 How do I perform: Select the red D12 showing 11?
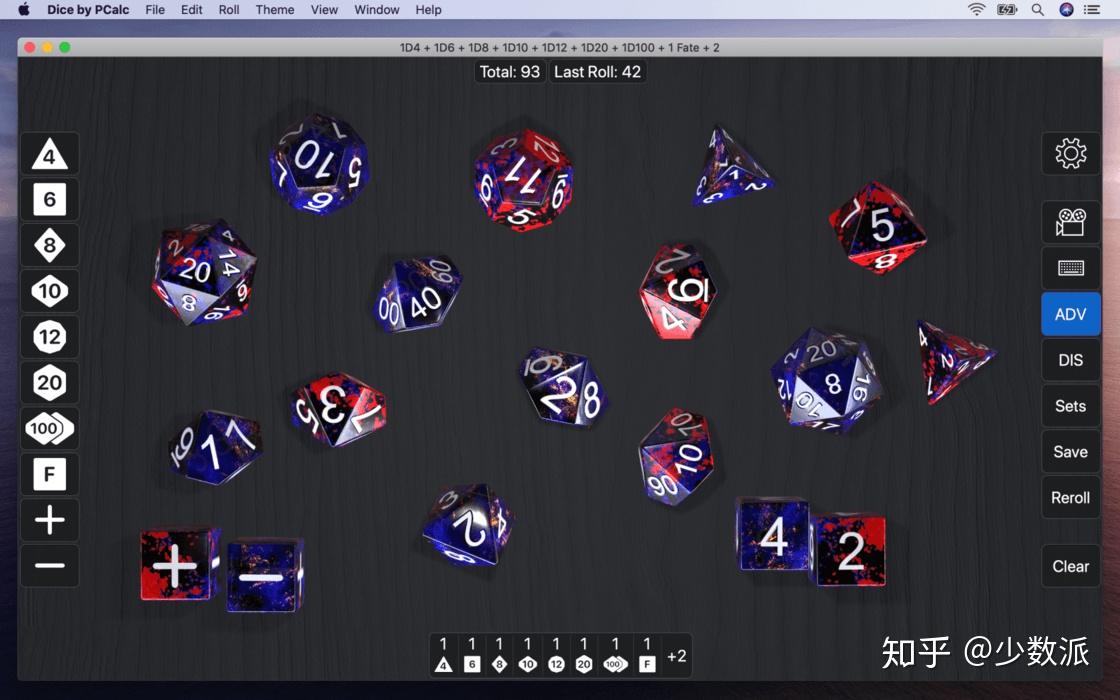tap(523, 179)
